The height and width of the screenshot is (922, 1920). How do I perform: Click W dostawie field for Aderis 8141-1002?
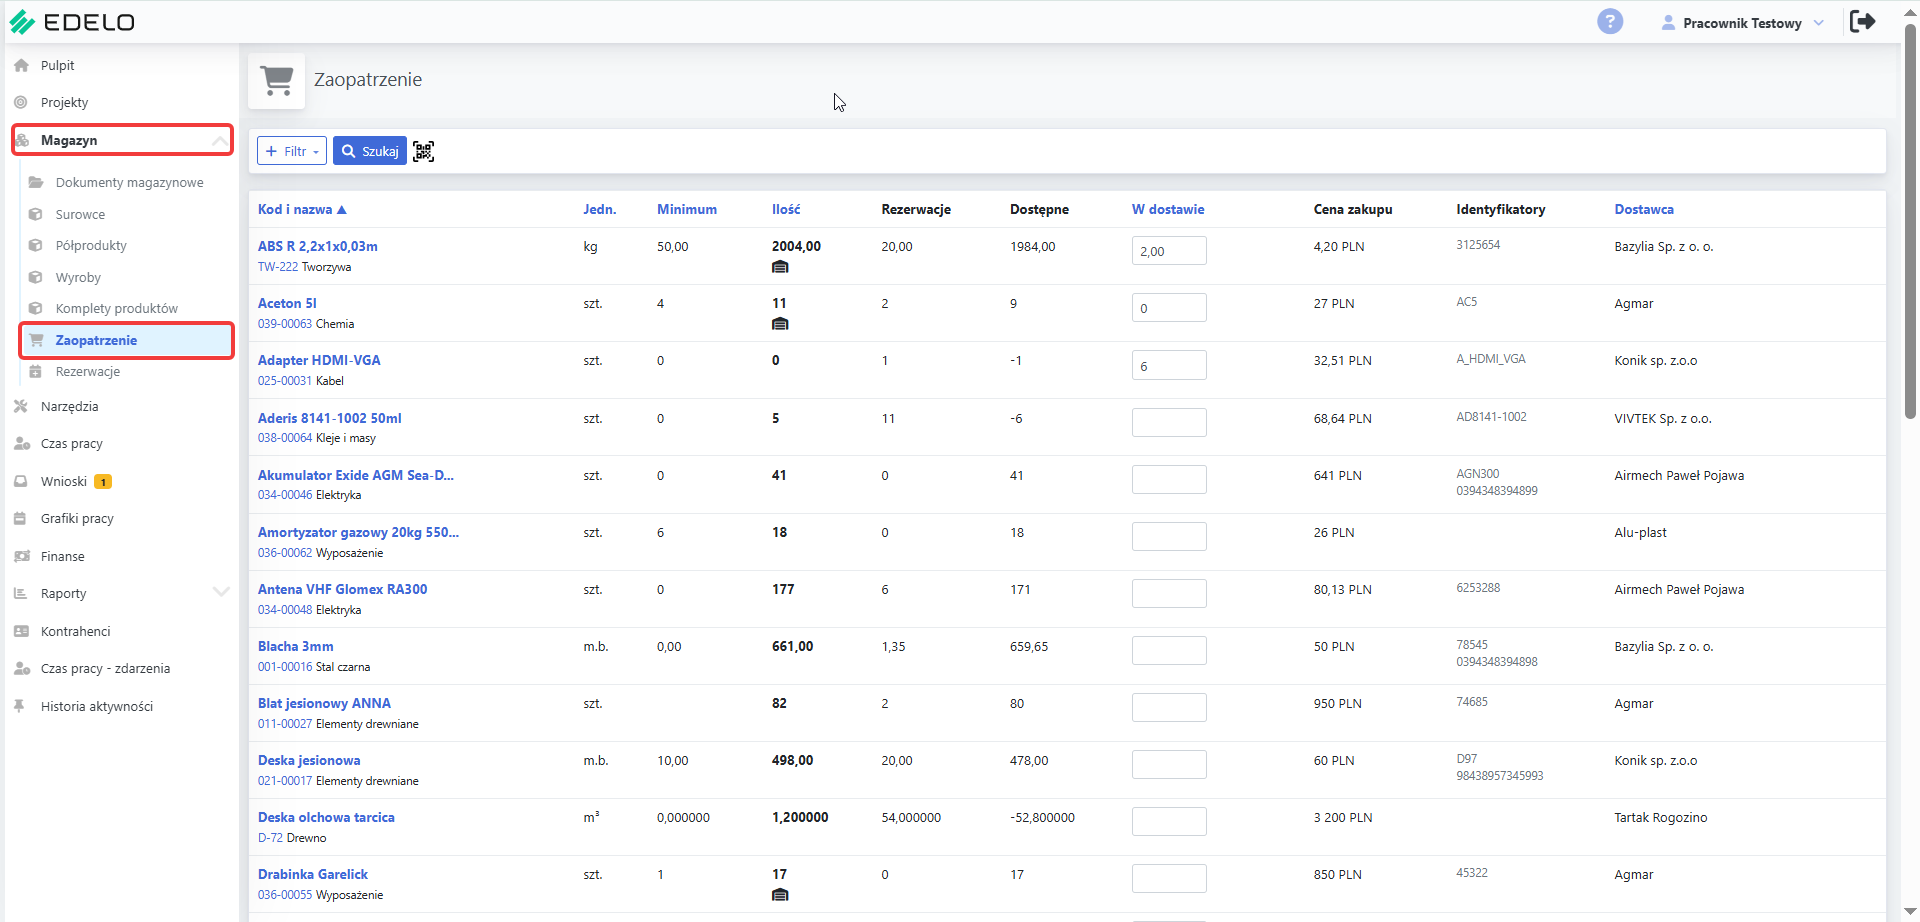coord(1169,422)
